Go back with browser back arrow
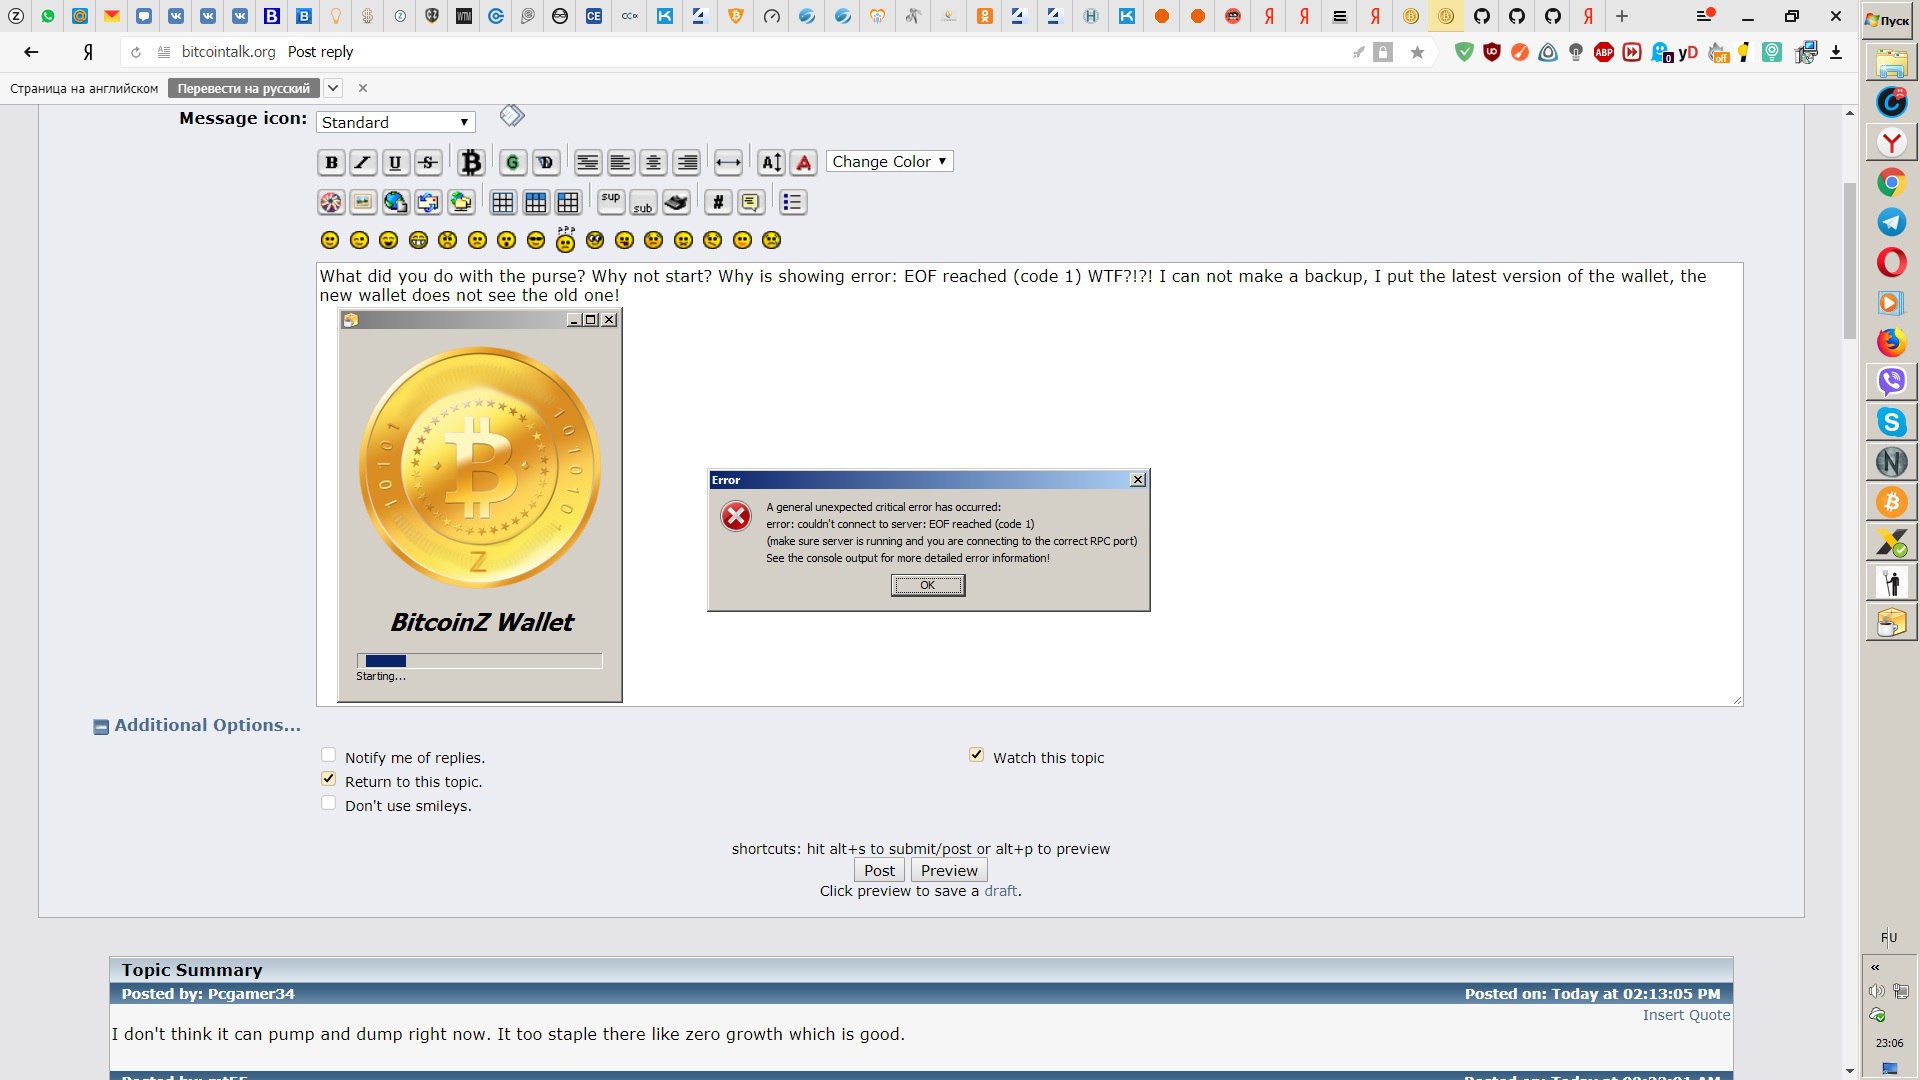The width and height of the screenshot is (1920, 1080). tap(31, 52)
